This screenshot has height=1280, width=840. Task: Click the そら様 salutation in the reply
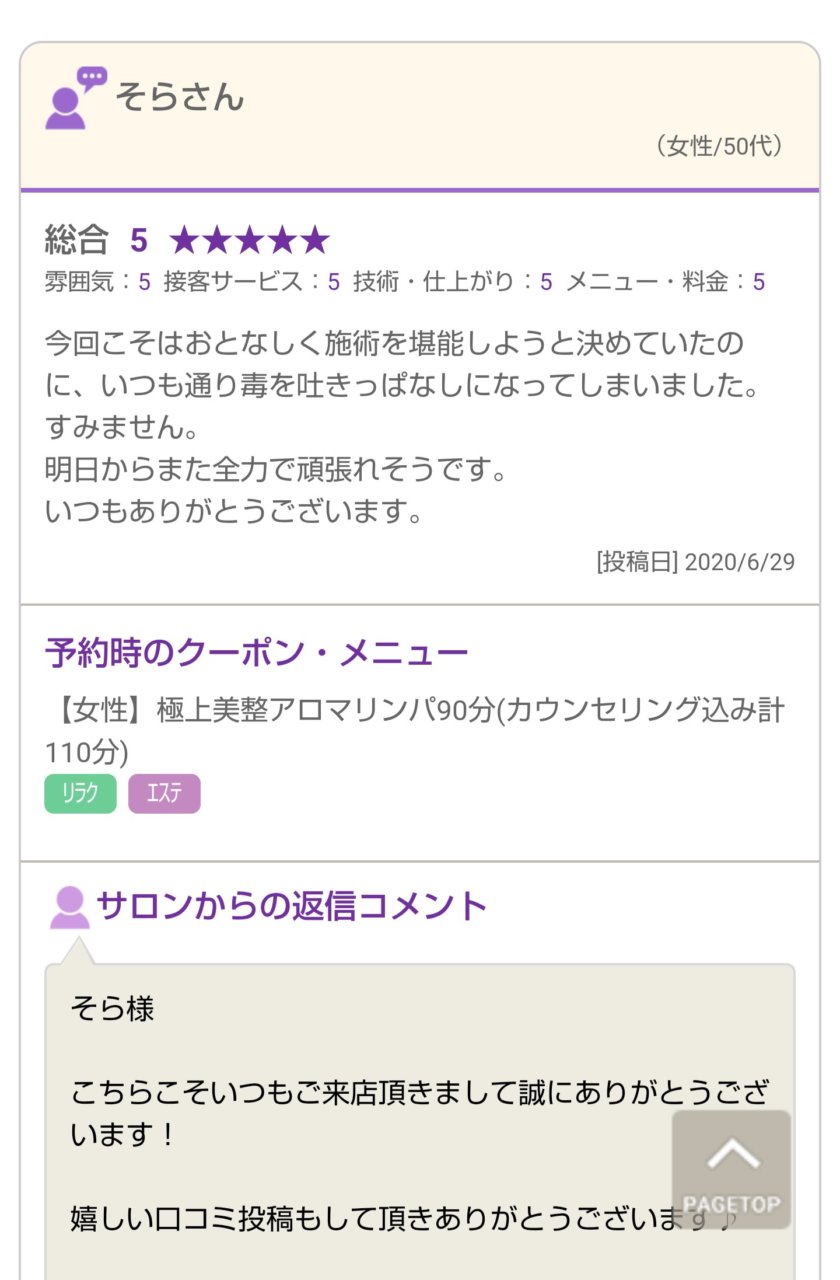[x=112, y=1009]
